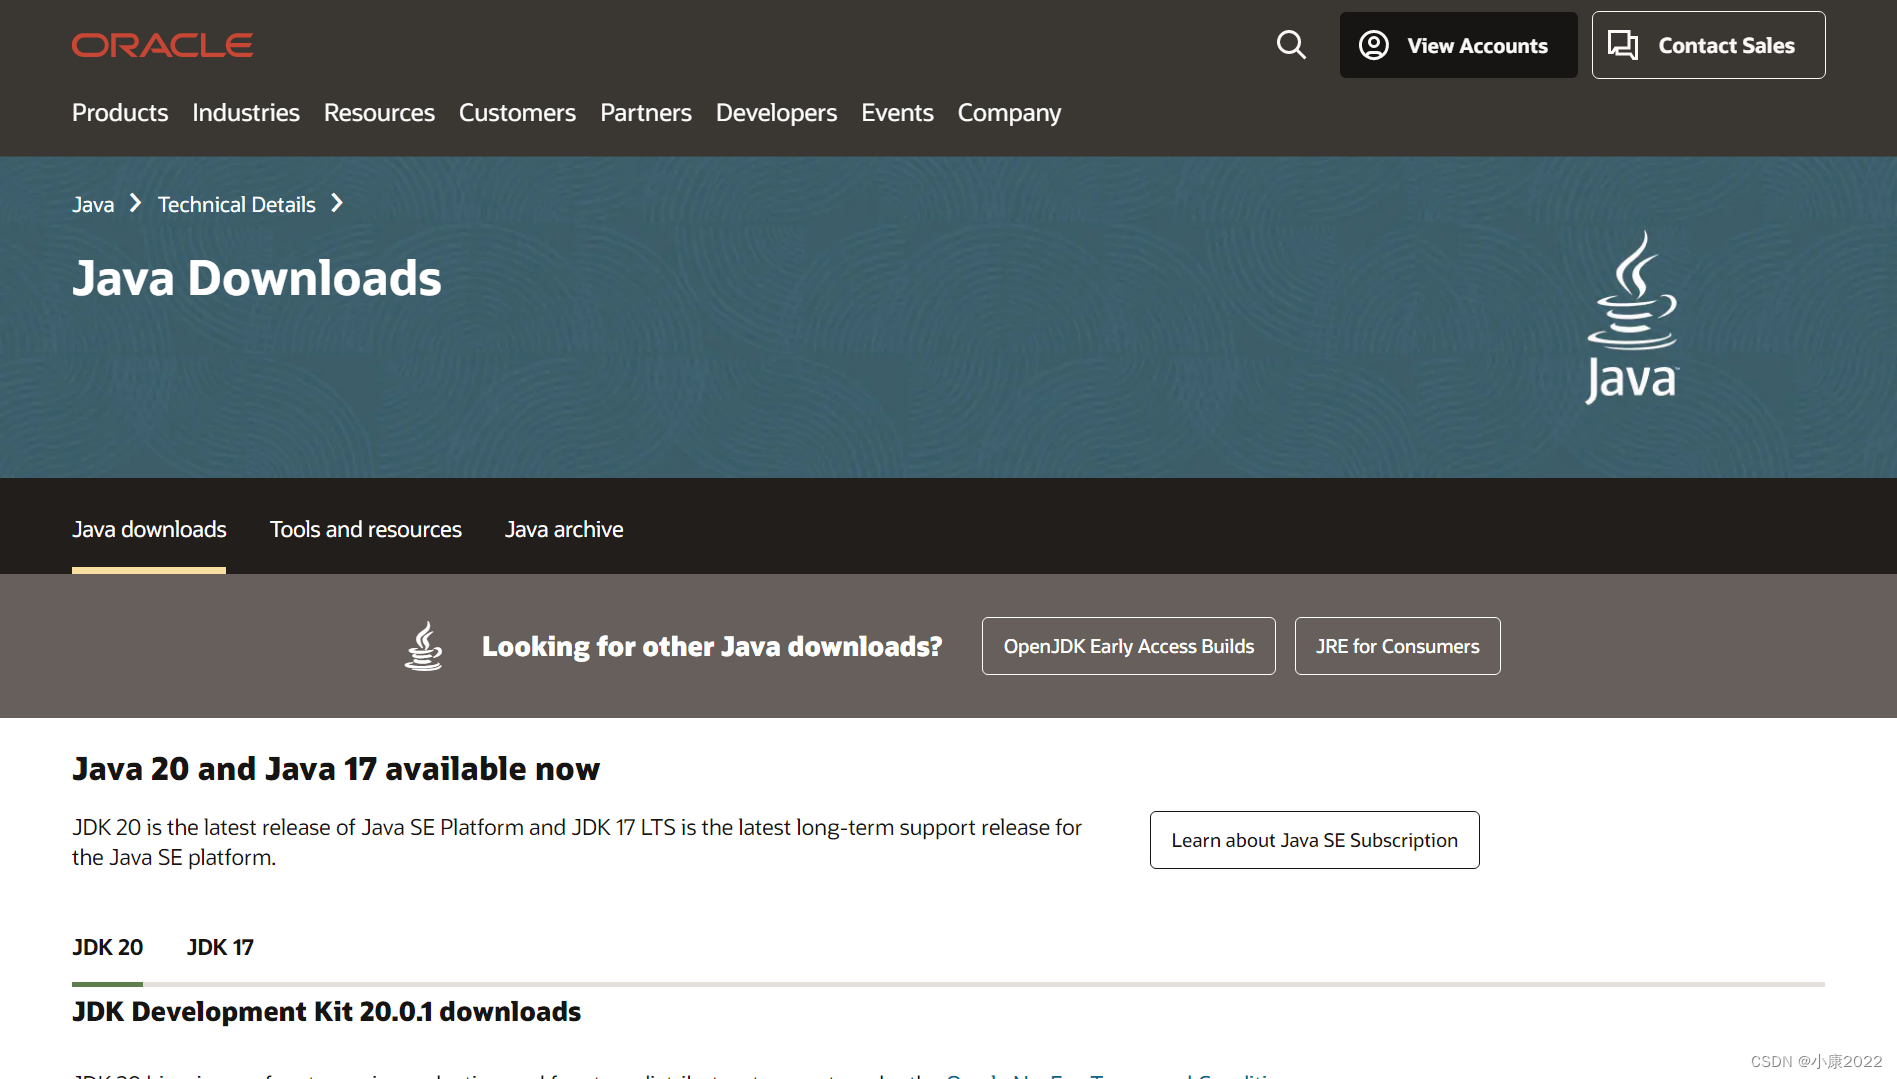1897x1079 pixels.
Task: Follow the Technical Details breadcrumb link
Action: tap(237, 205)
